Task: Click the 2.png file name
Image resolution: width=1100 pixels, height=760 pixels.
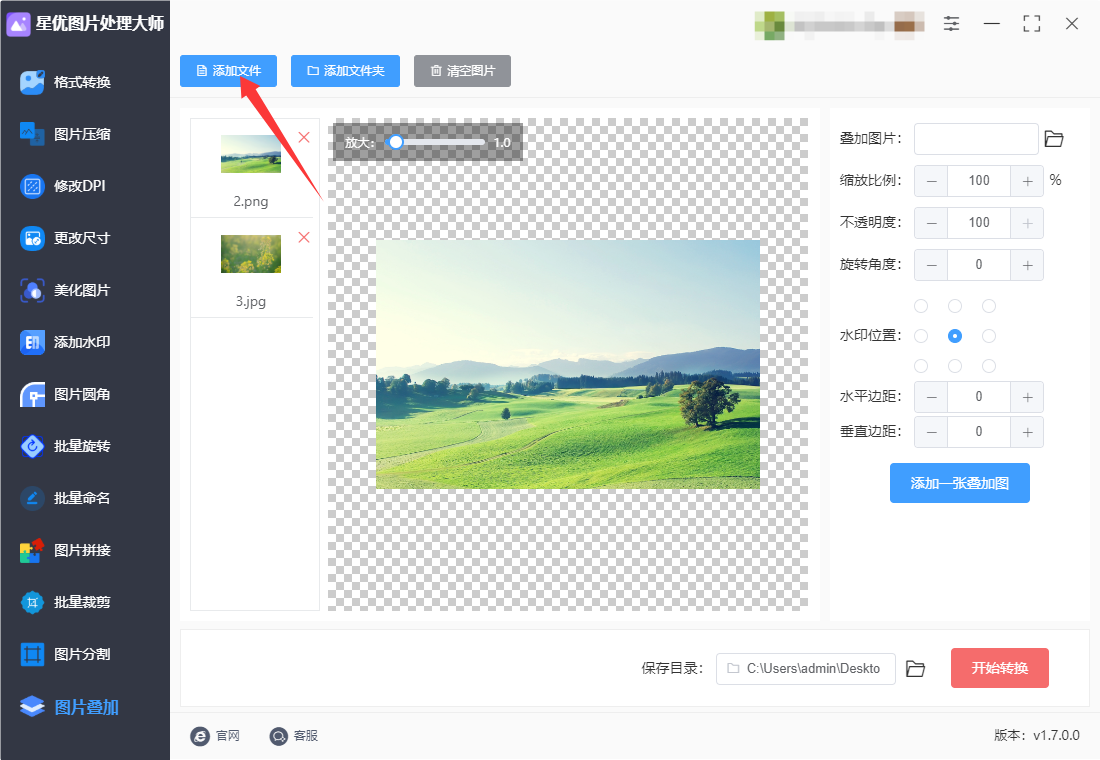Action: point(250,201)
